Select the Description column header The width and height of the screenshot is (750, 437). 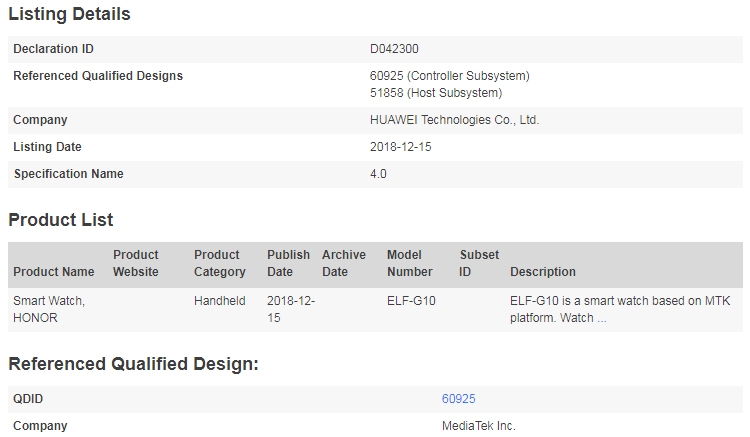[542, 272]
